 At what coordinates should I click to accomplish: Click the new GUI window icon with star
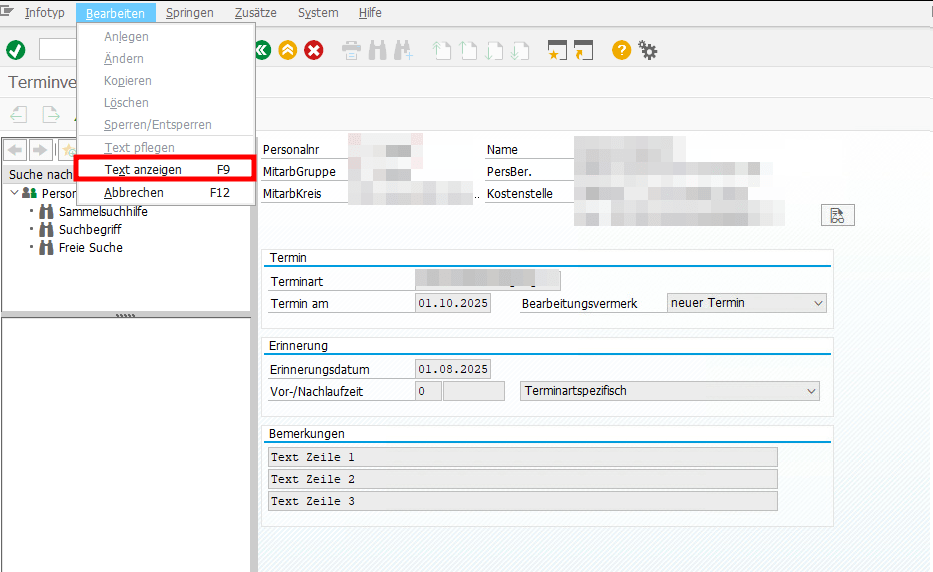(x=557, y=50)
